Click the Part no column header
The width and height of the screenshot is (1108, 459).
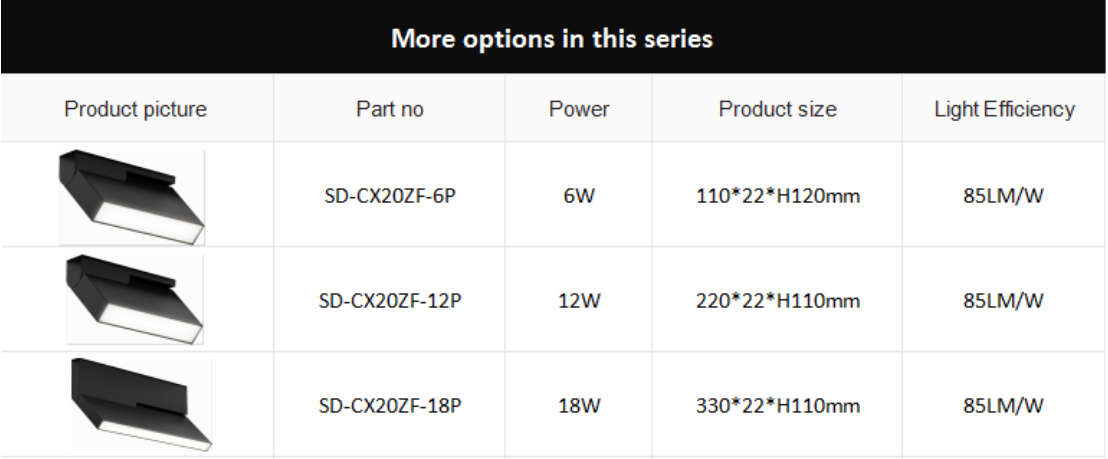pyautogui.click(x=390, y=109)
